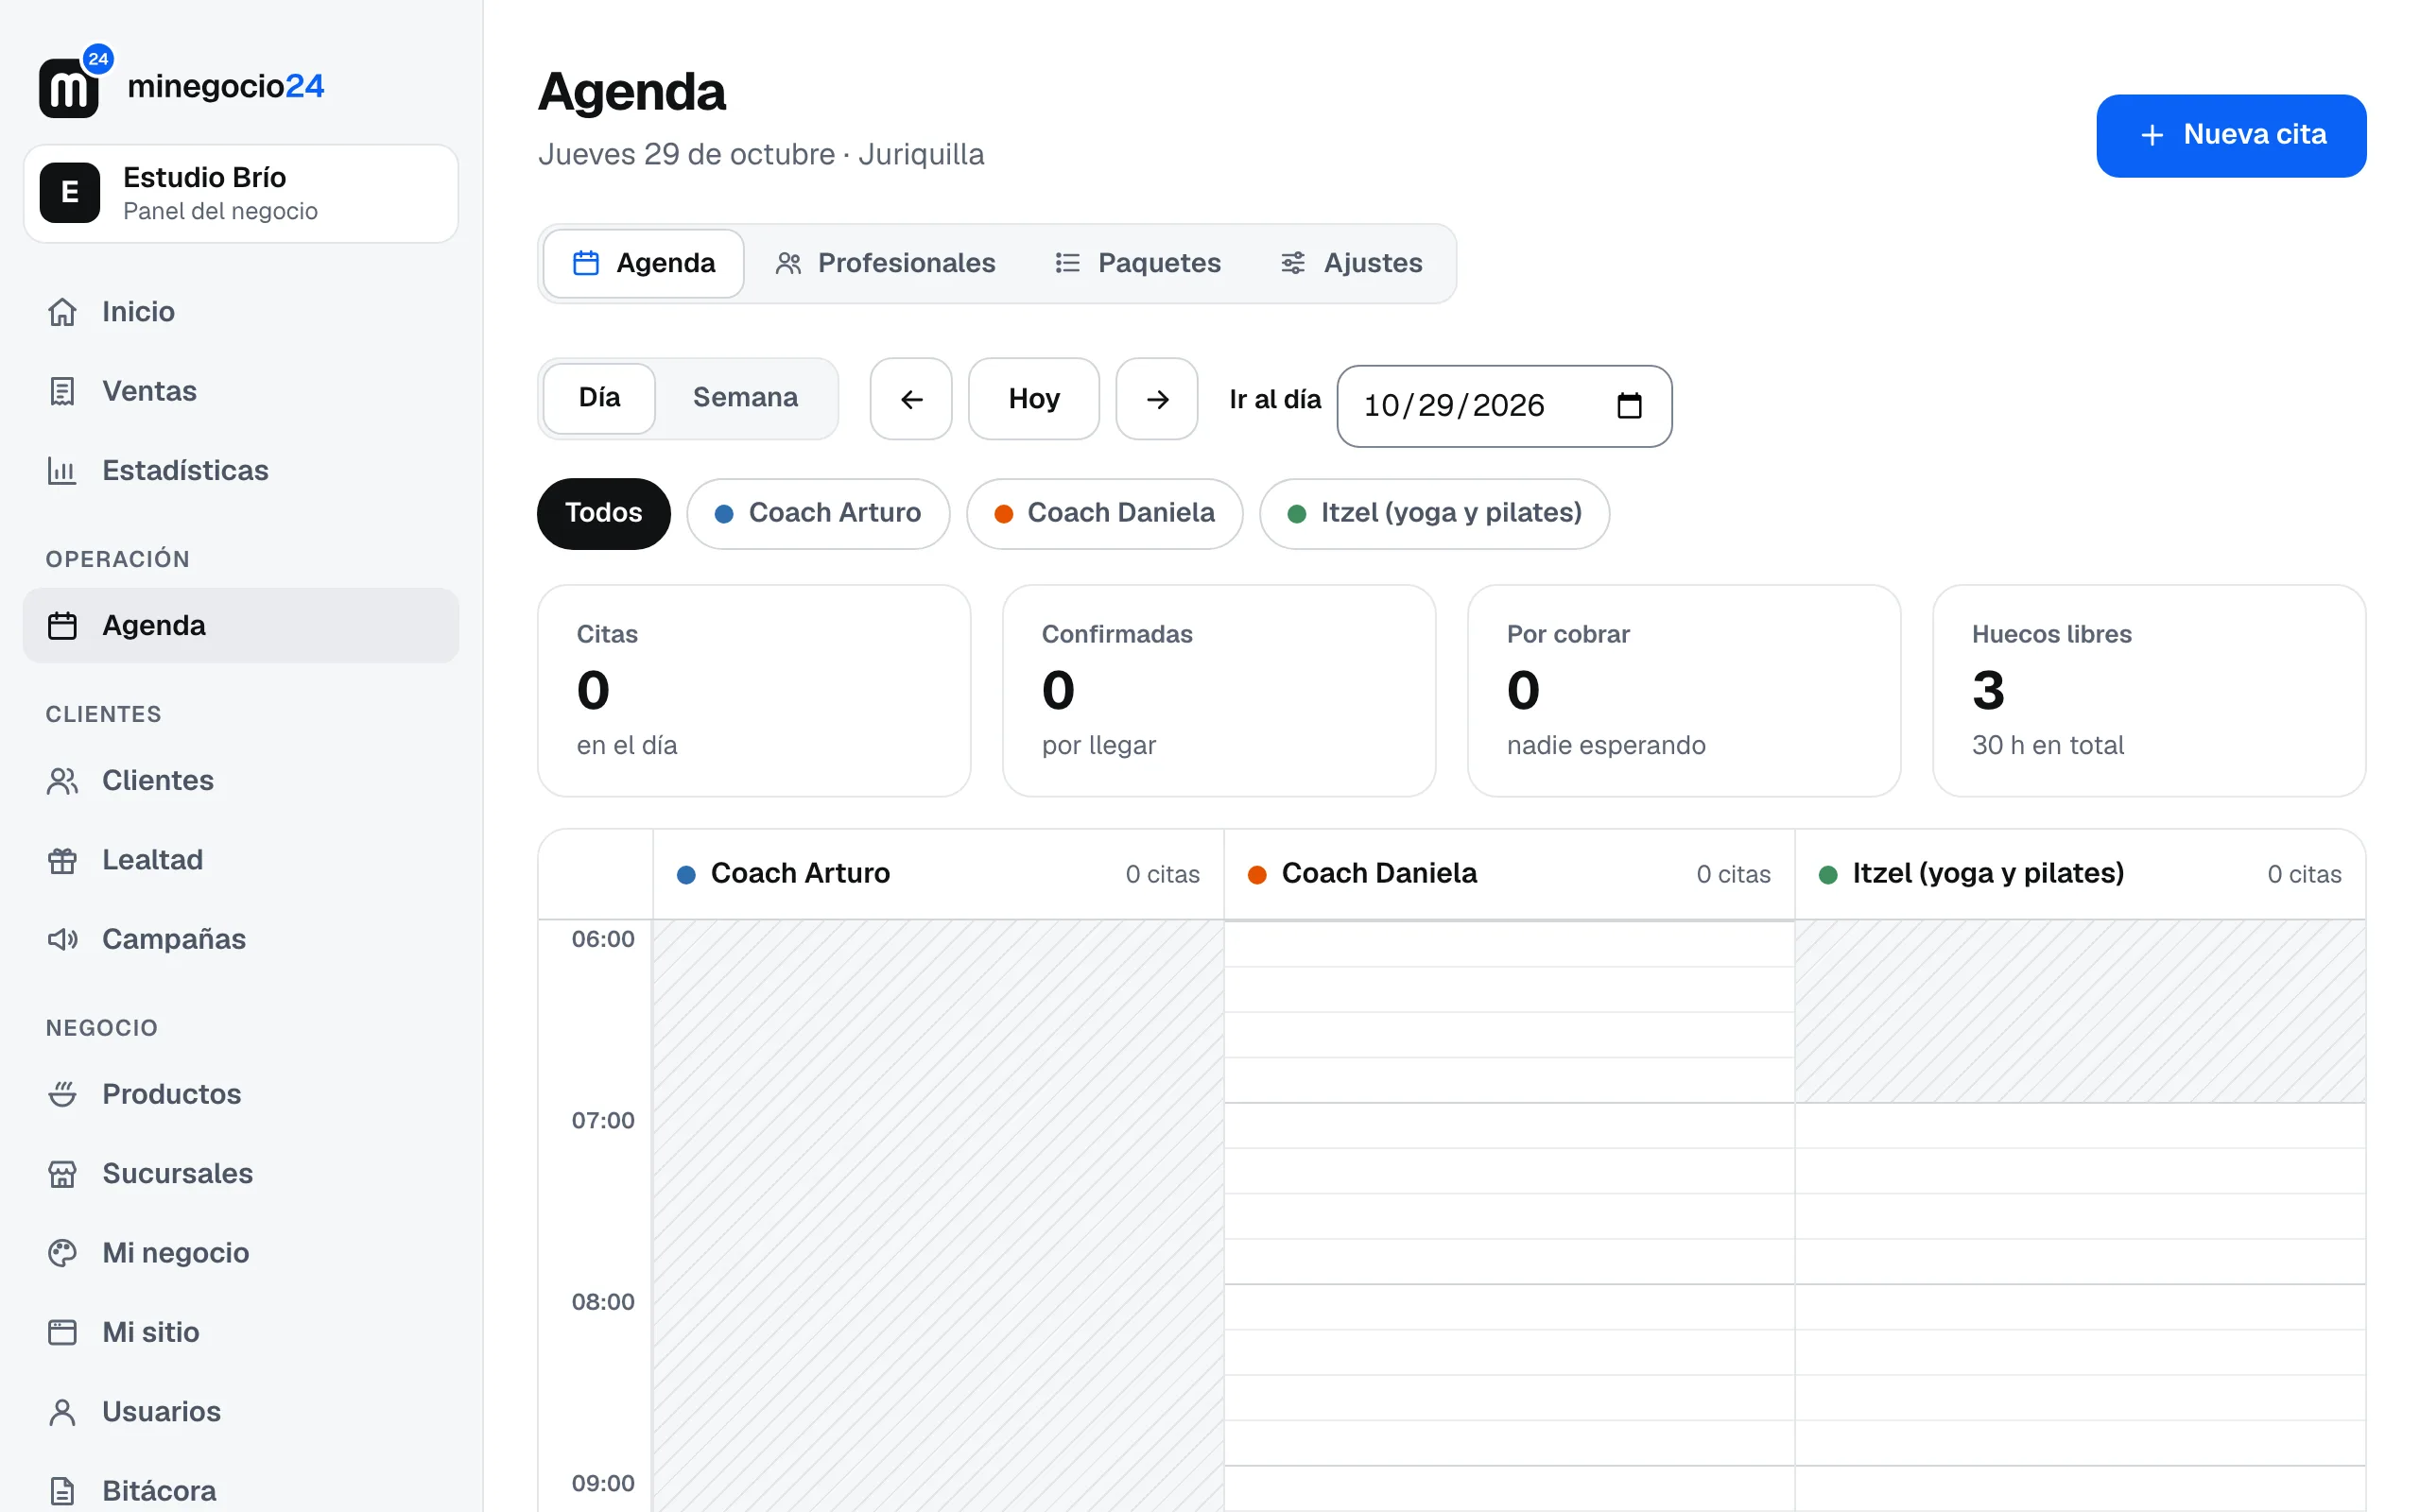Filter agenda by Coach Daniela
The width and height of the screenshot is (2420, 1512).
pos(1104,513)
